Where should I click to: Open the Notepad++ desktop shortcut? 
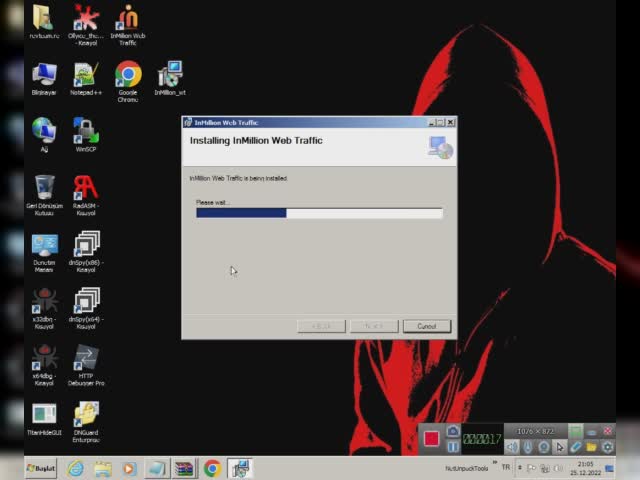point(86,78)
